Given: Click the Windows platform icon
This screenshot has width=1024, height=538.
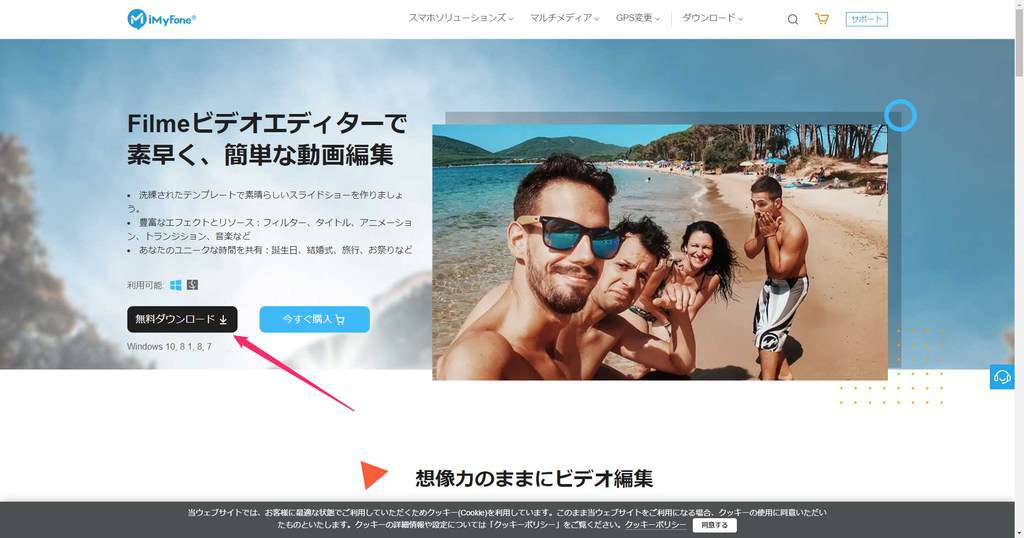Looking at the screenshot, I should tap(176, 285).
